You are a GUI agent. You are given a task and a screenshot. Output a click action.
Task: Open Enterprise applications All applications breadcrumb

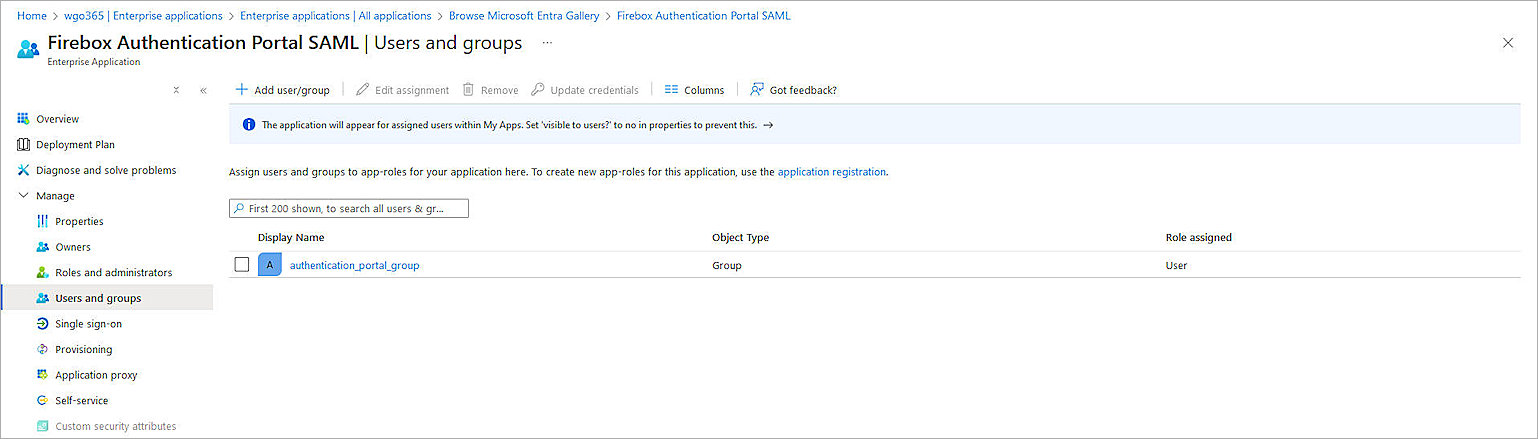pos(336,16)
